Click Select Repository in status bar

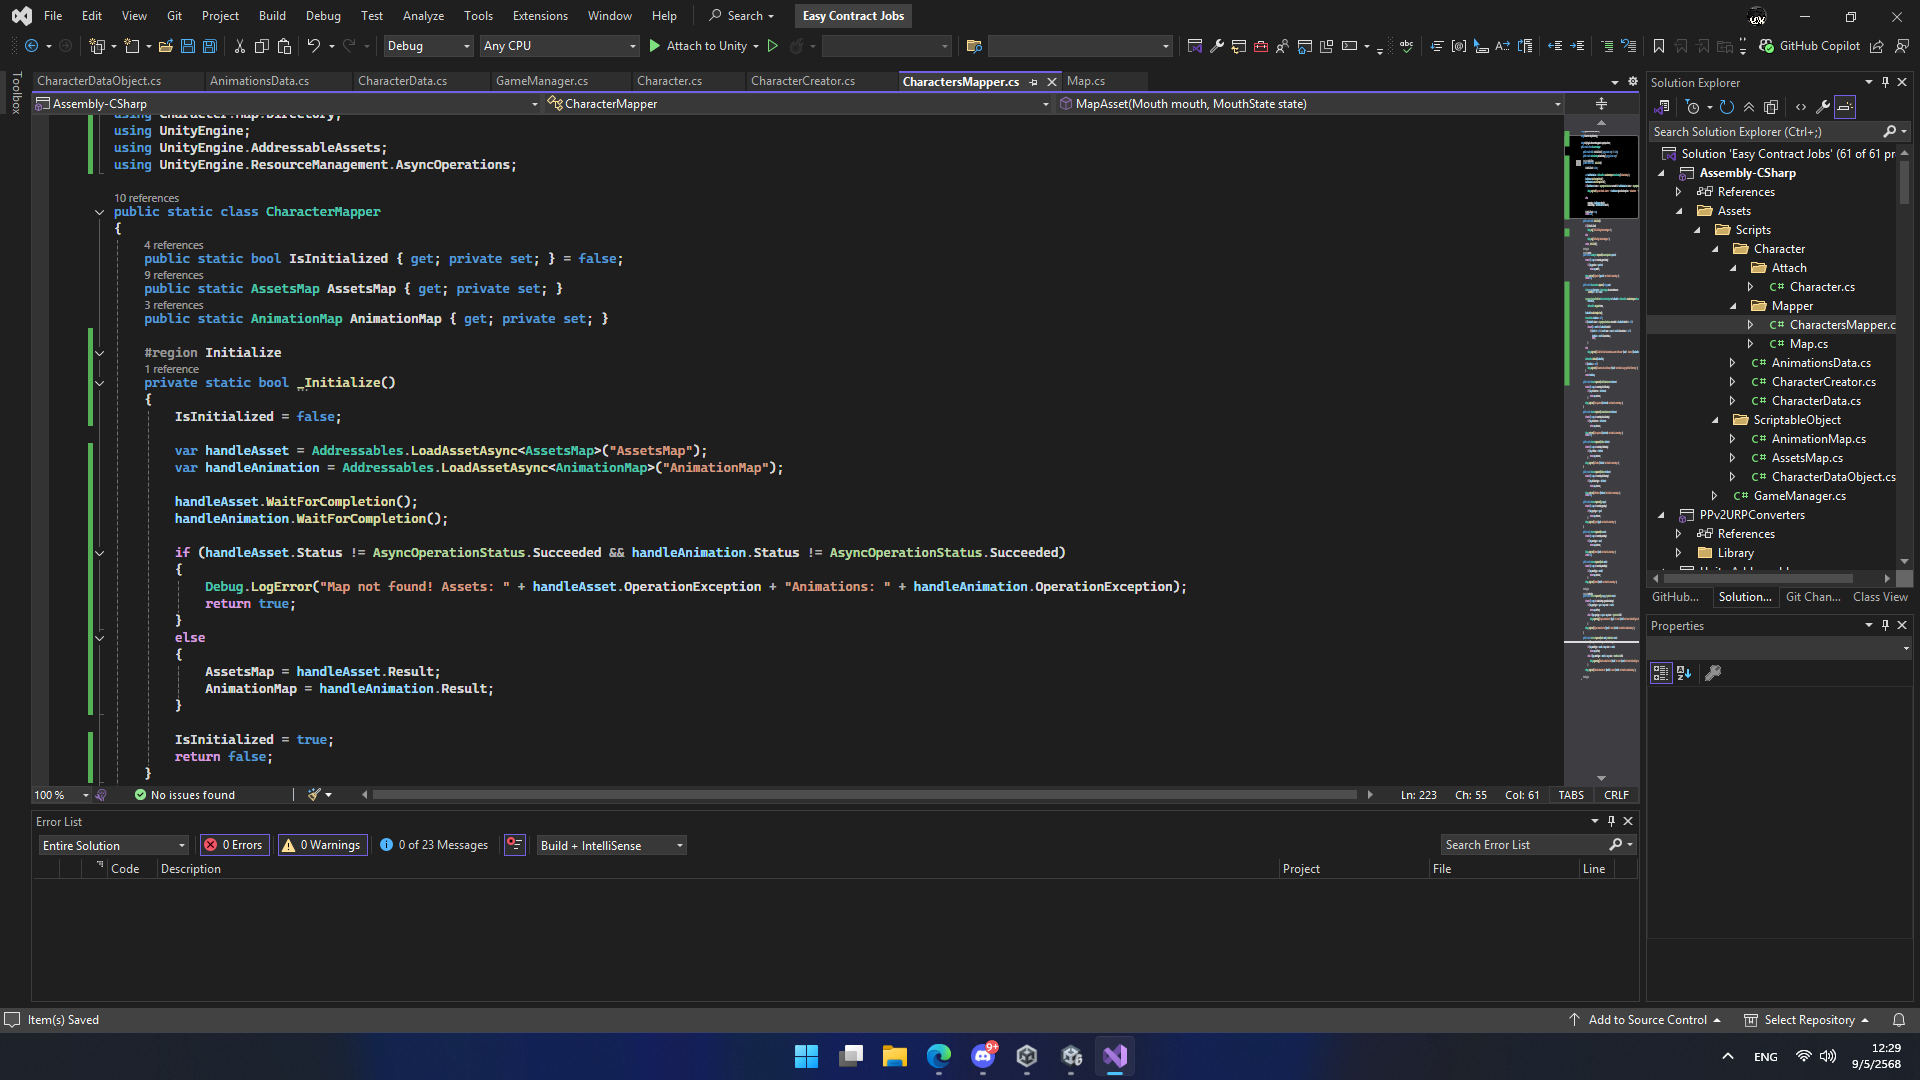pyautogui.click(x=1806, y=1020)
